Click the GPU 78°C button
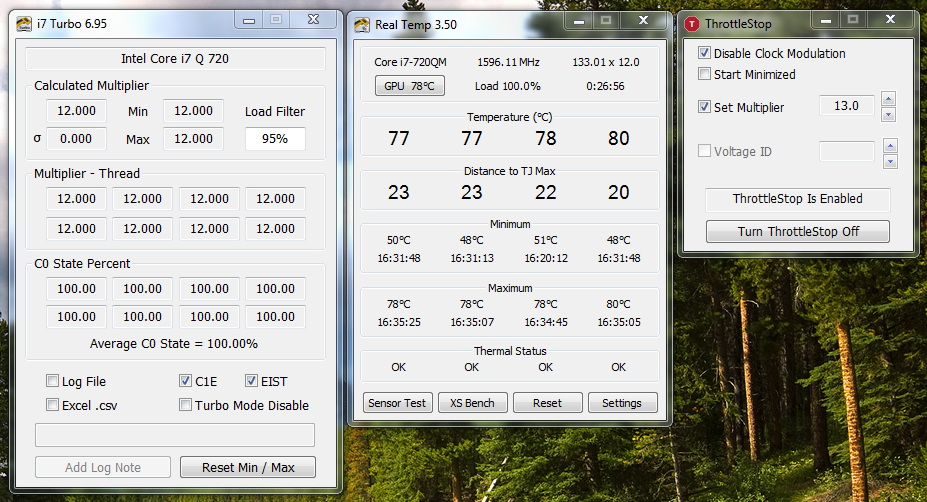 410,86
